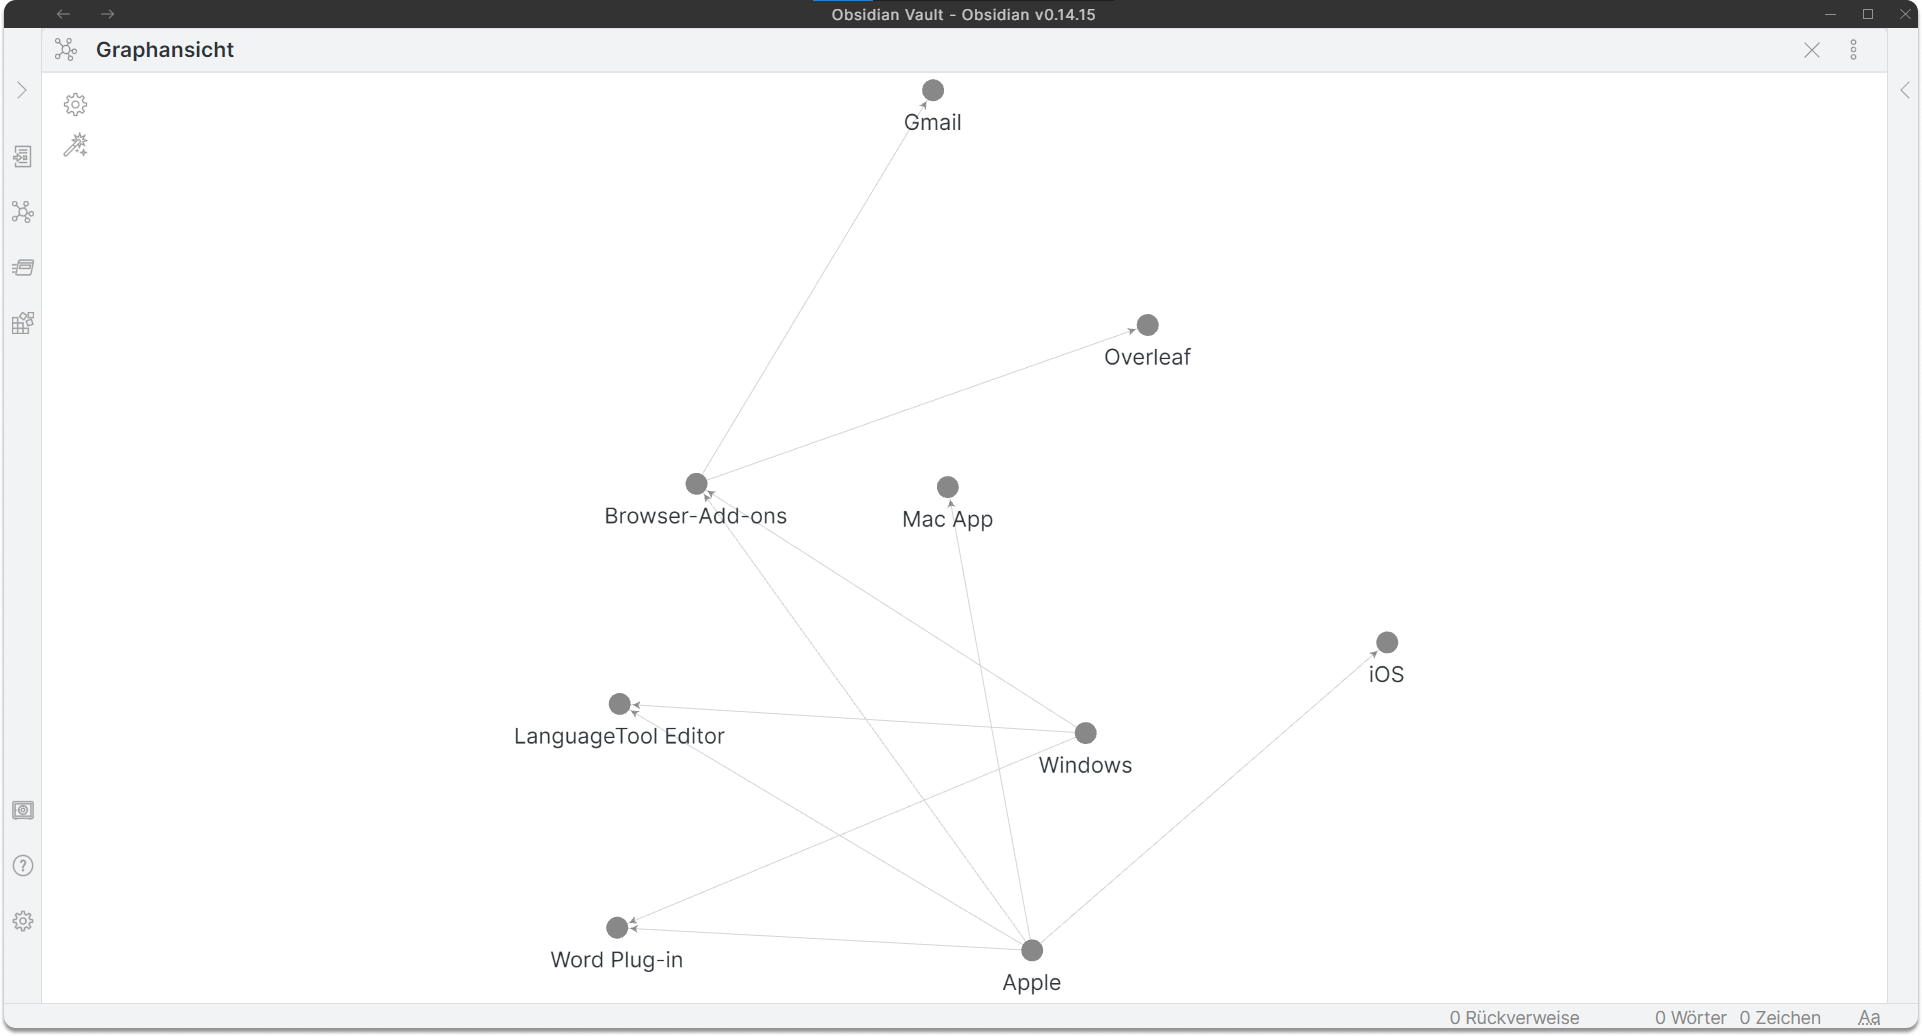Open more options three-dot menu
The width and height of the screenshot is (1922, 1036).
coord(1854,50)
